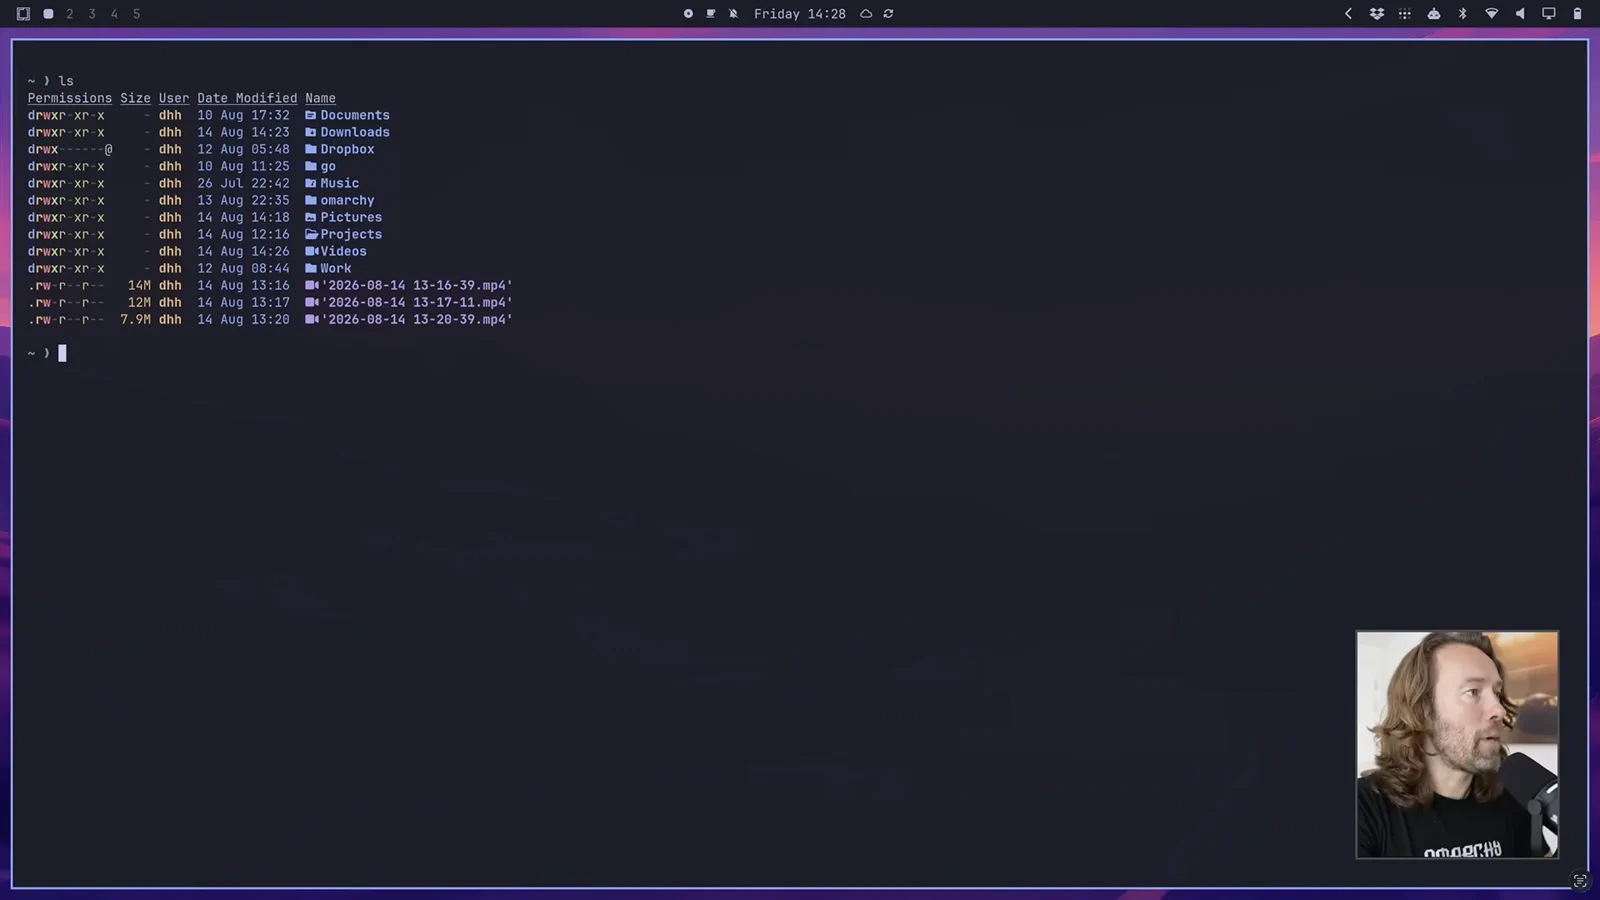The width and height of the screenshot is (1600, 900).
Task: Click the typed 'ls' command text
Action: pyautogui.click(x=66, y=81)
